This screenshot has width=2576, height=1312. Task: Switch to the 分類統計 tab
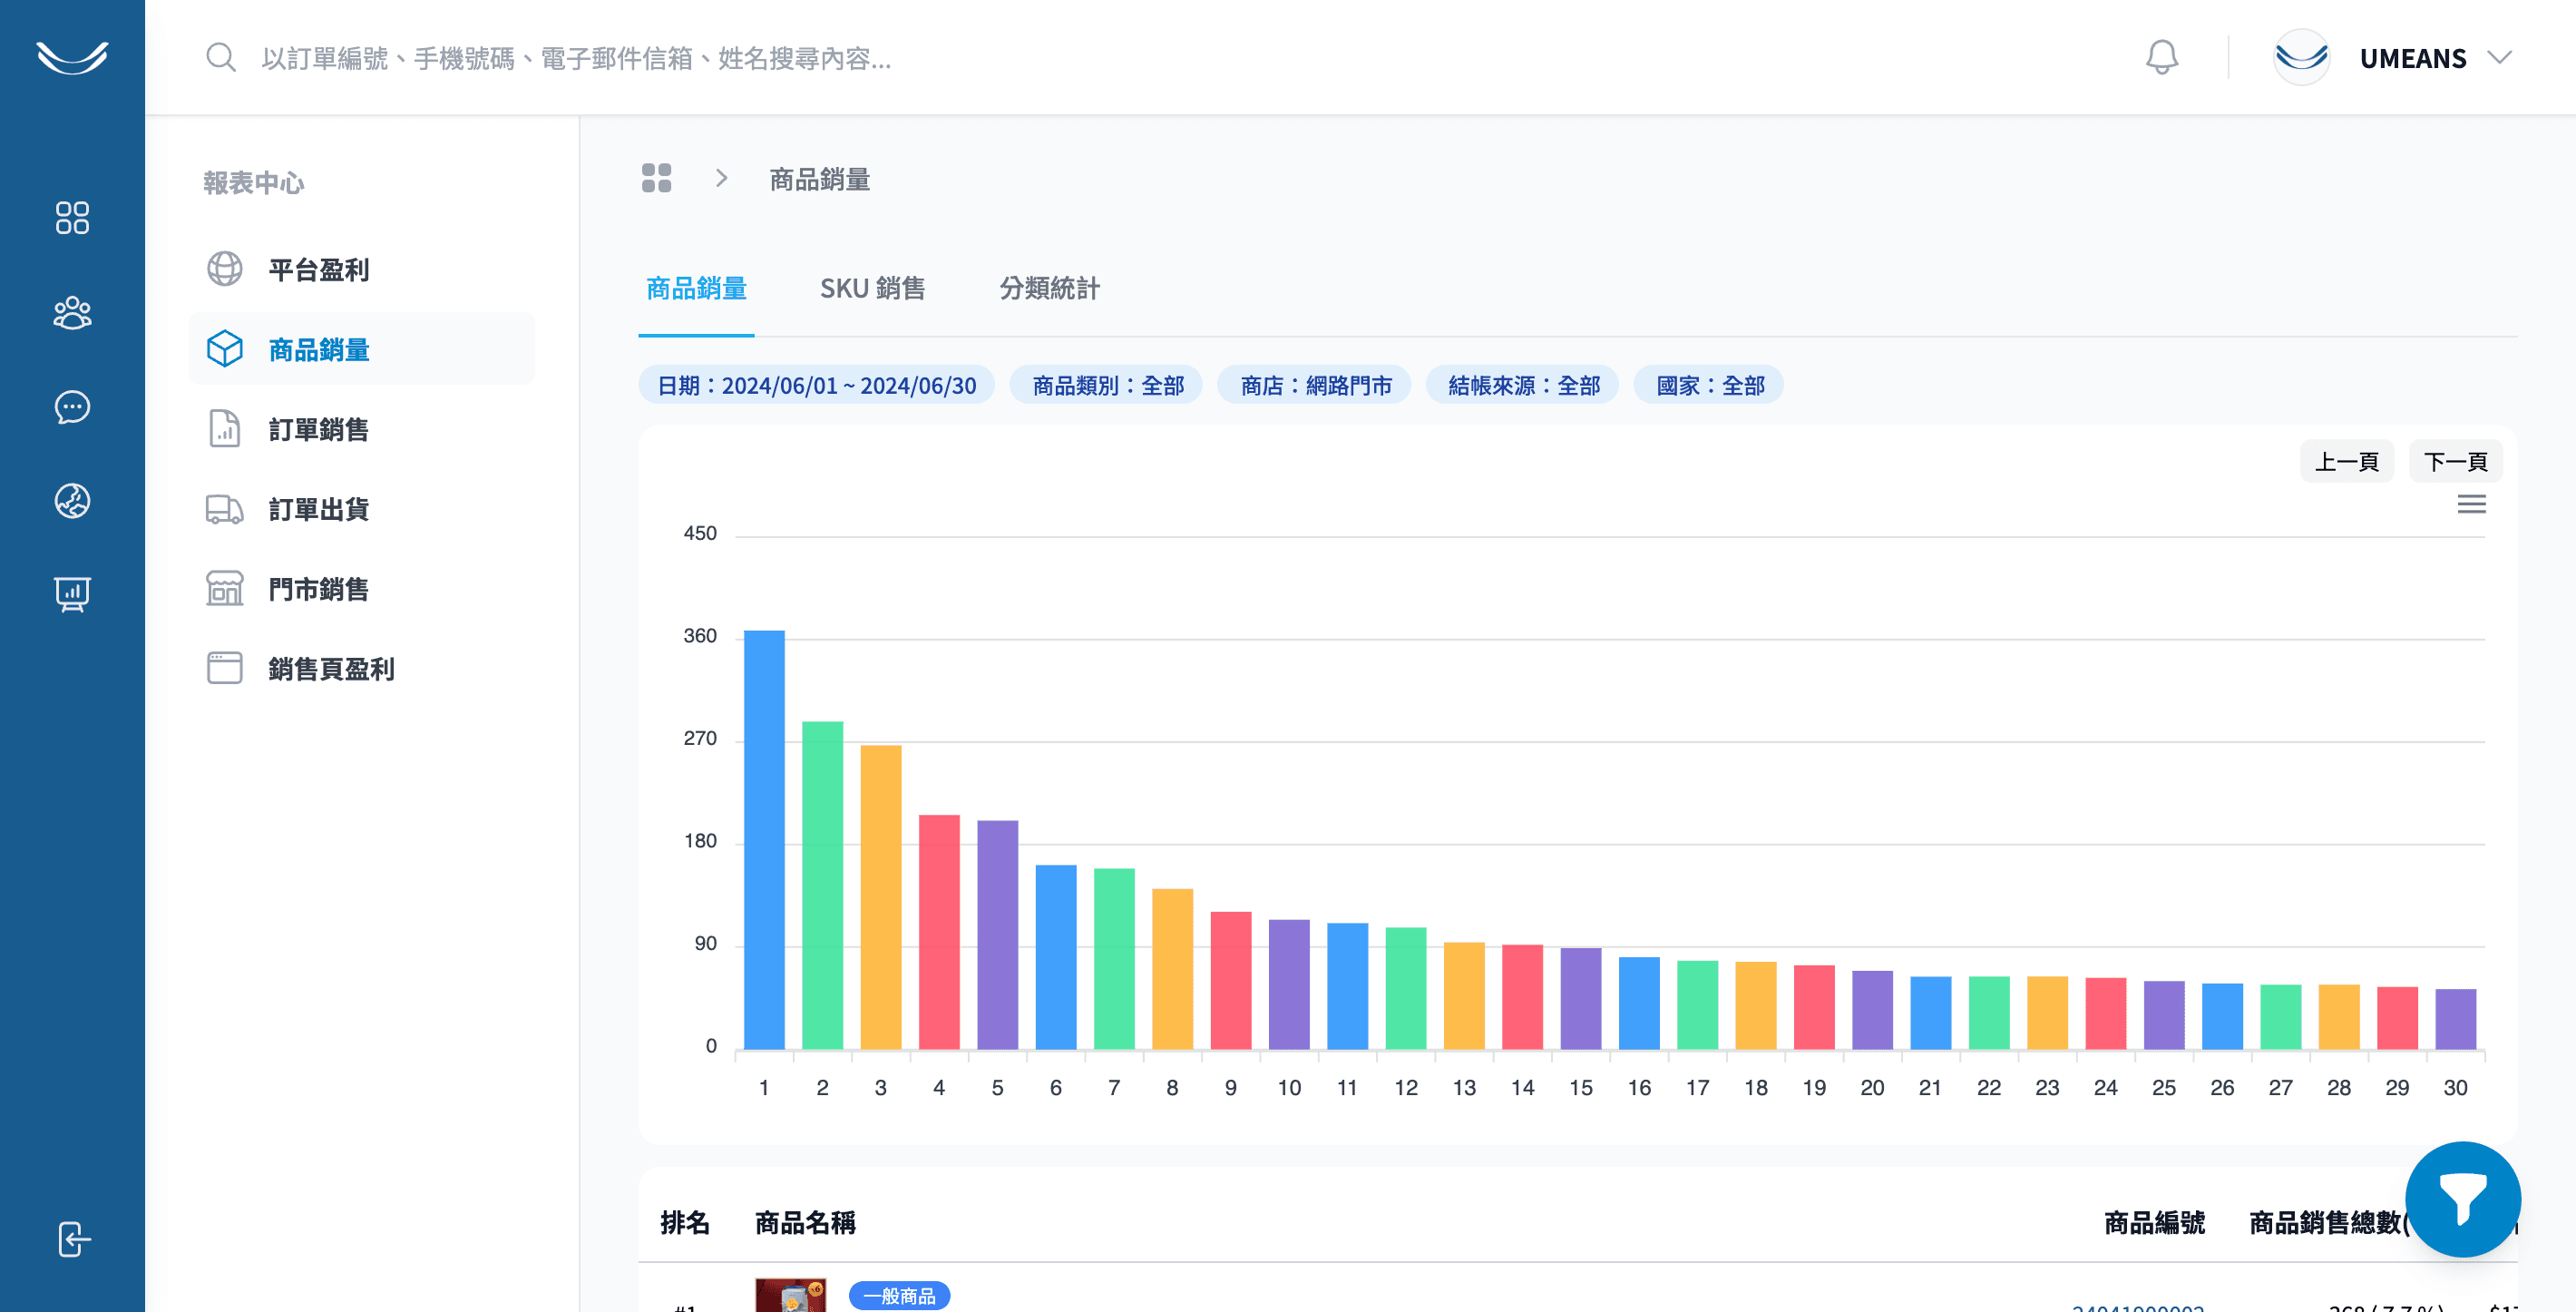pos(1049,289)
